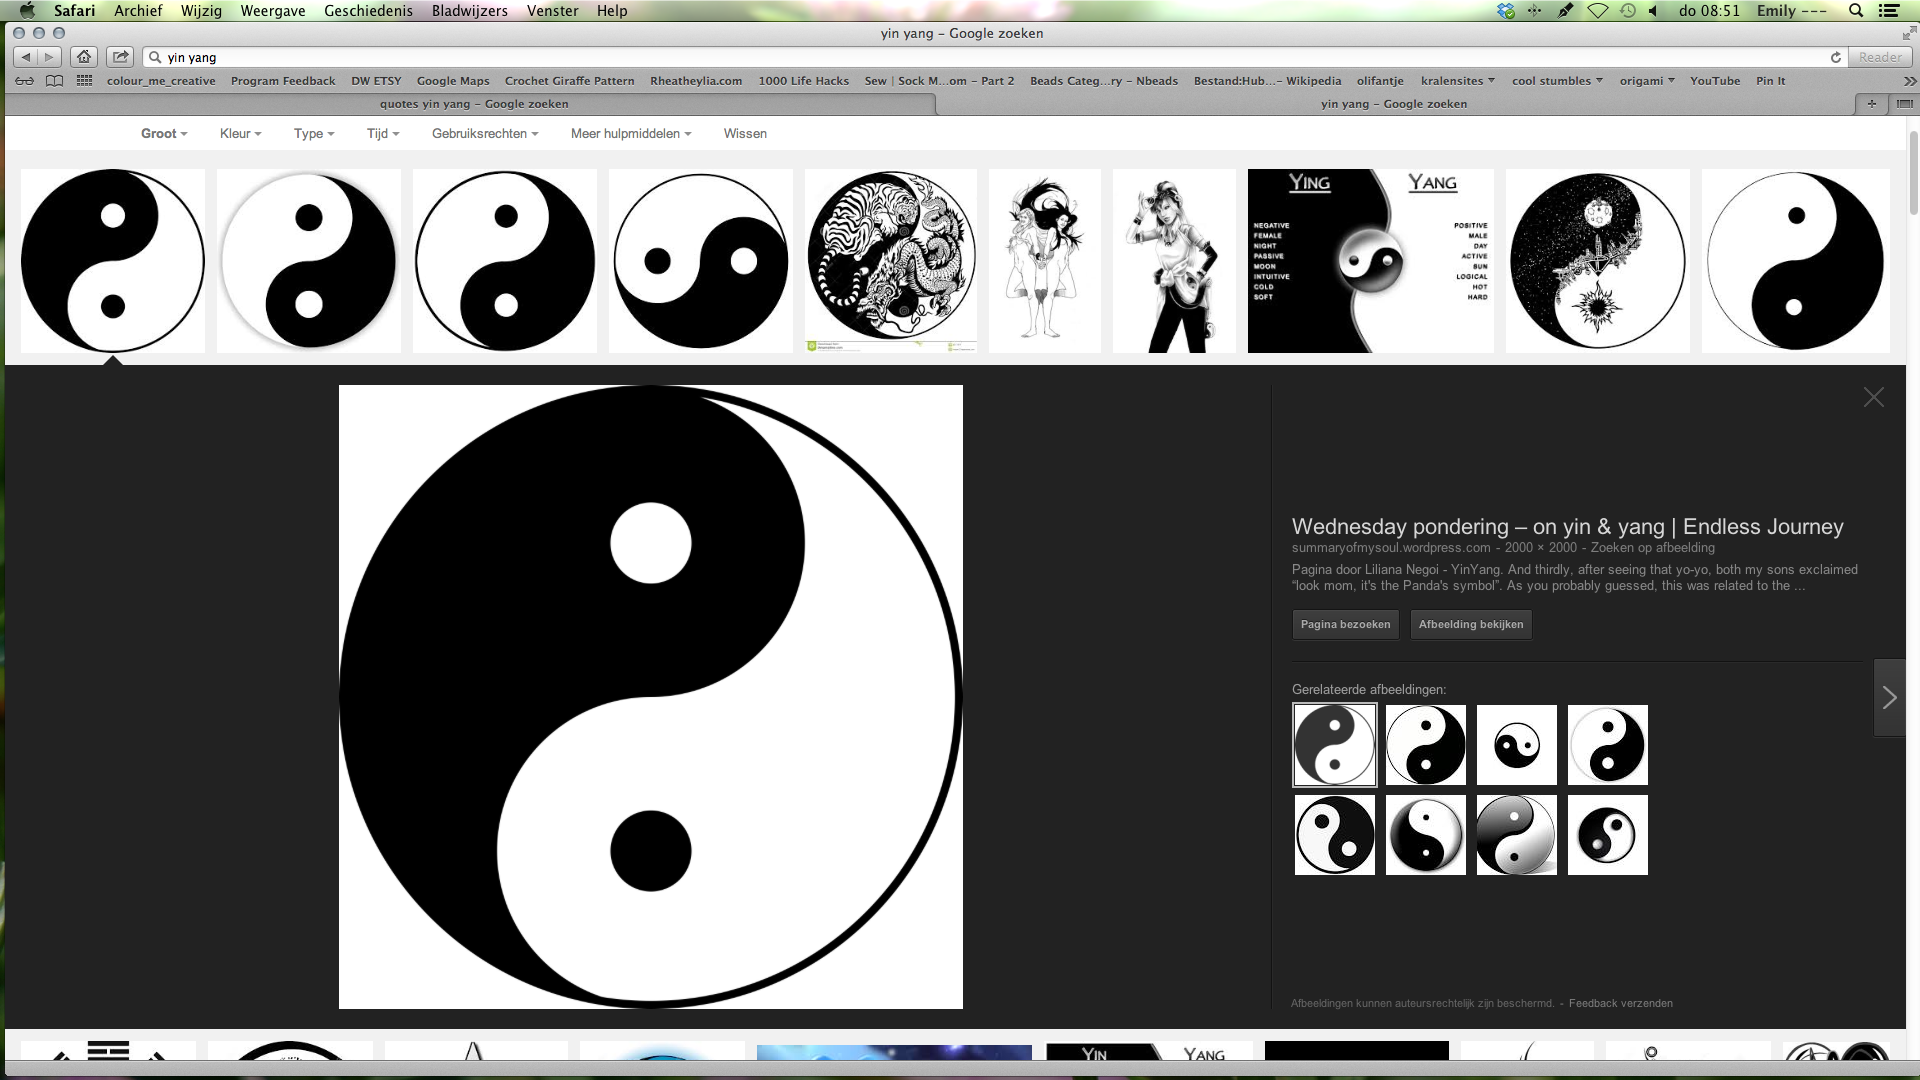Select first related image thumbnail with border
The image size is (1920, 1080).
coord(1334,745)
